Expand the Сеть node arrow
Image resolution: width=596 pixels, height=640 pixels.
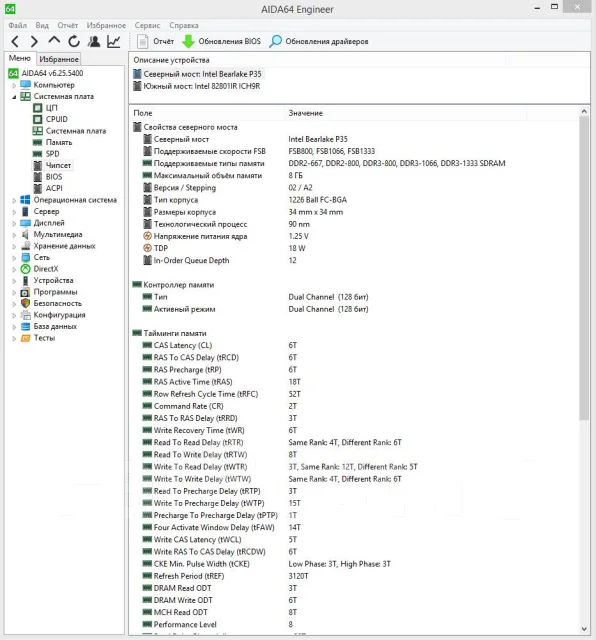pos(14,258)
